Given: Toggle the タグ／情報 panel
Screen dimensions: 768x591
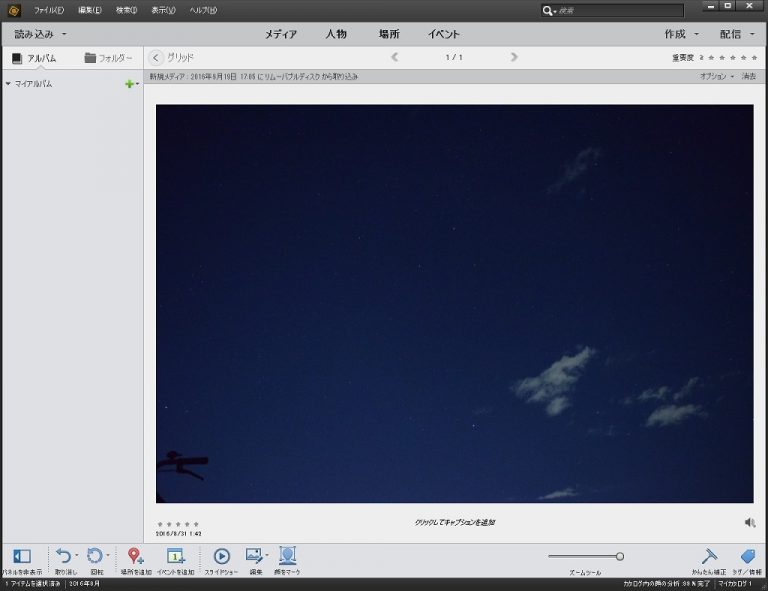Looking at the screenshot, I should pos(747,557).
